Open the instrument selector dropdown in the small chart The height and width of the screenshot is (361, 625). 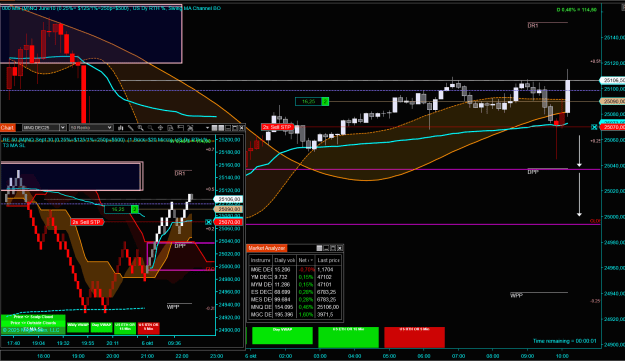[63, 128]
